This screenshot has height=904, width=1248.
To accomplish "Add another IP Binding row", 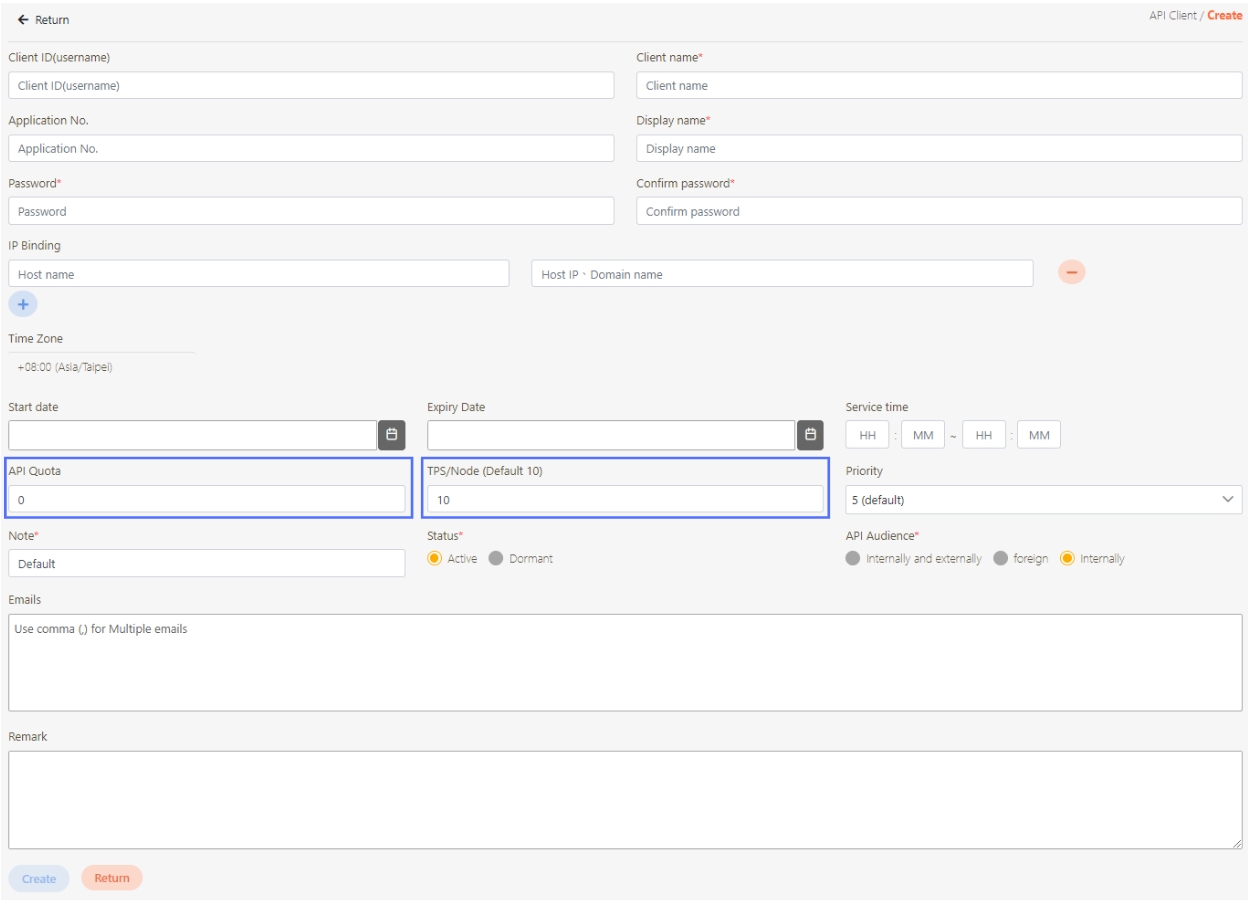I will pyautogui.click(x=23, y=304).
